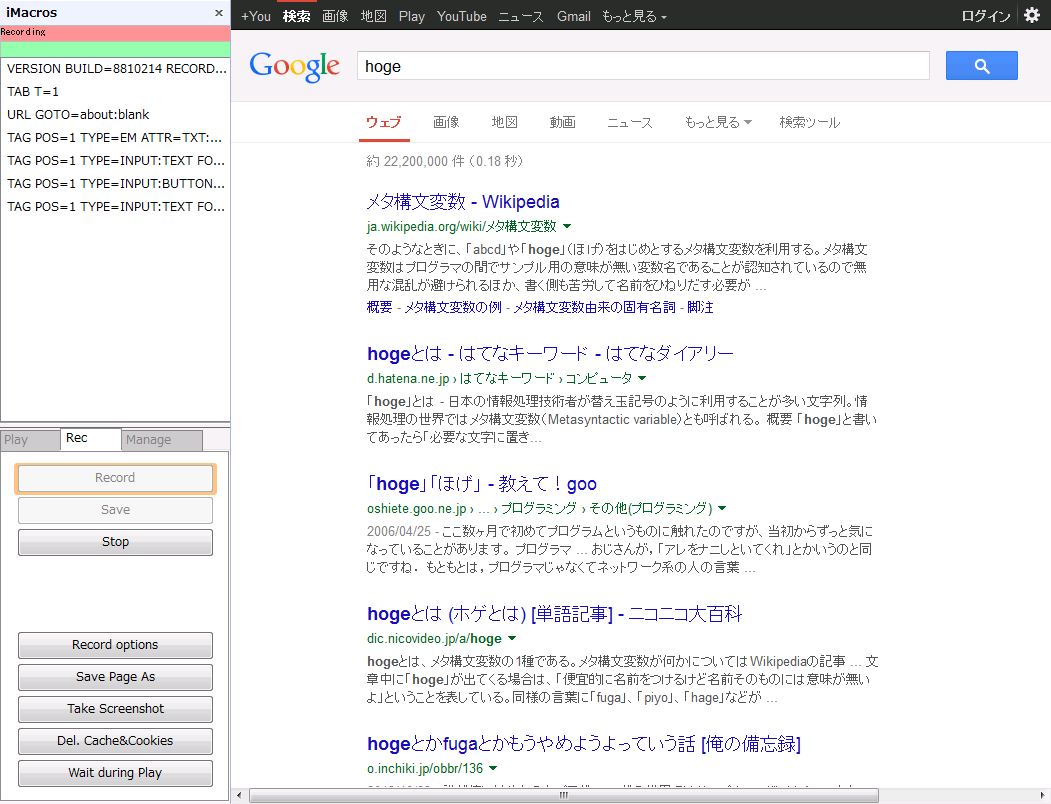Switch to the Play tab in iMacros
Screen dimensions: 1051x804
point(29,440)
